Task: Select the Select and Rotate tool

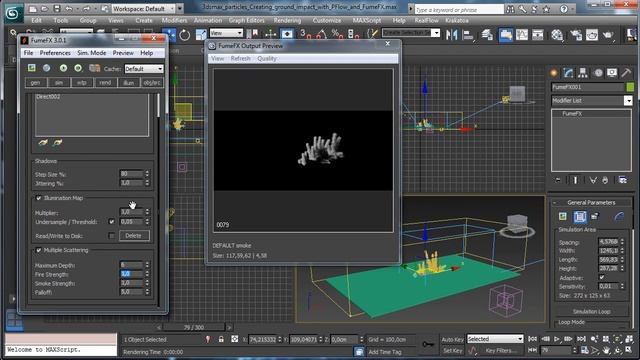Action: (x=185, y=35)
